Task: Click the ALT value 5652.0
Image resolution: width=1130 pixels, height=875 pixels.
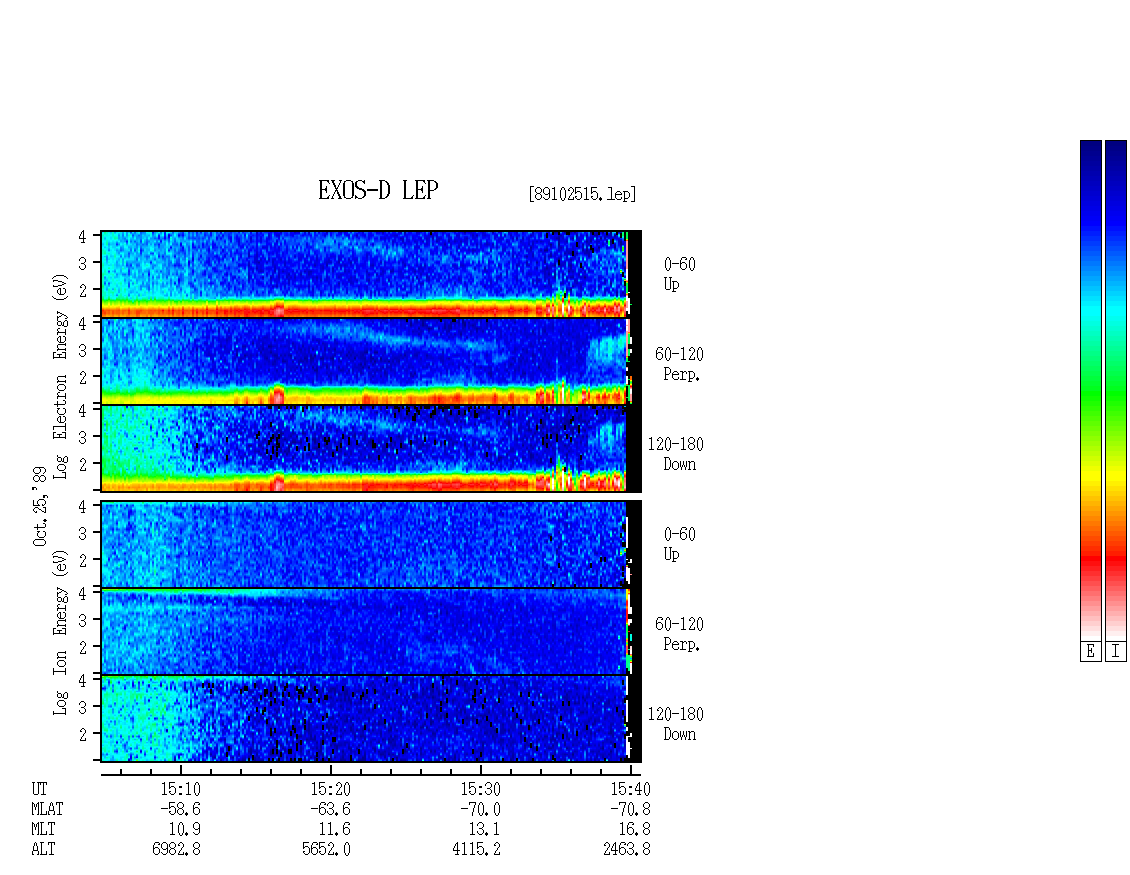Action: tap(326, 849)
